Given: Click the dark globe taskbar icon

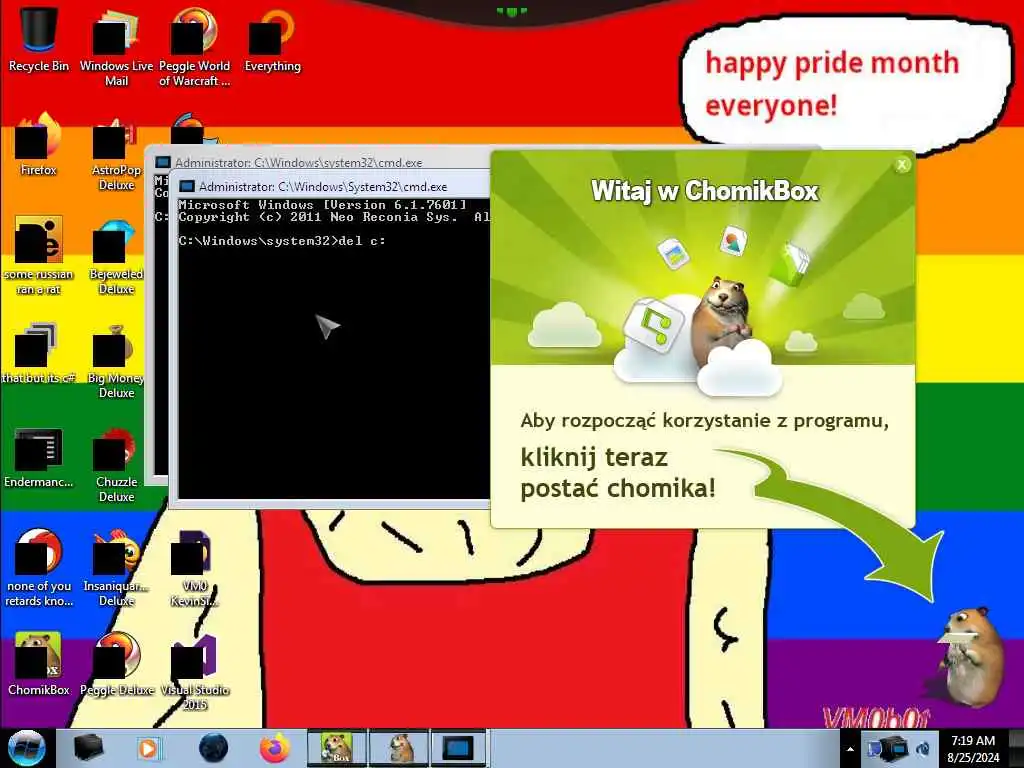Looking at the screenshot, I should tap(213, 748).
